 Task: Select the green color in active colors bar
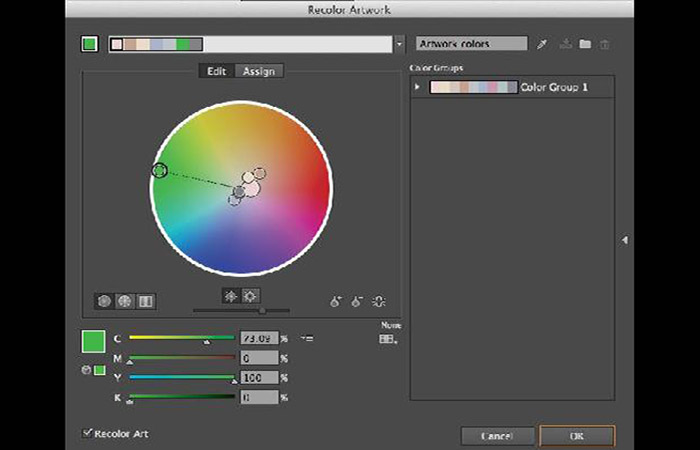coord(183,44)
